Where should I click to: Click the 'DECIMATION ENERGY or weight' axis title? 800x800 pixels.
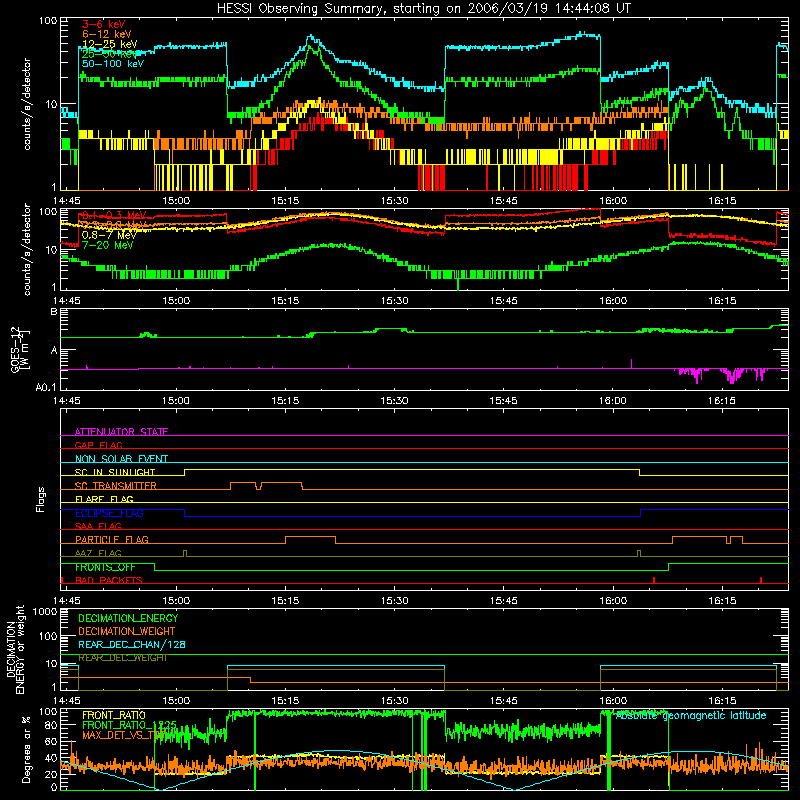15,650
